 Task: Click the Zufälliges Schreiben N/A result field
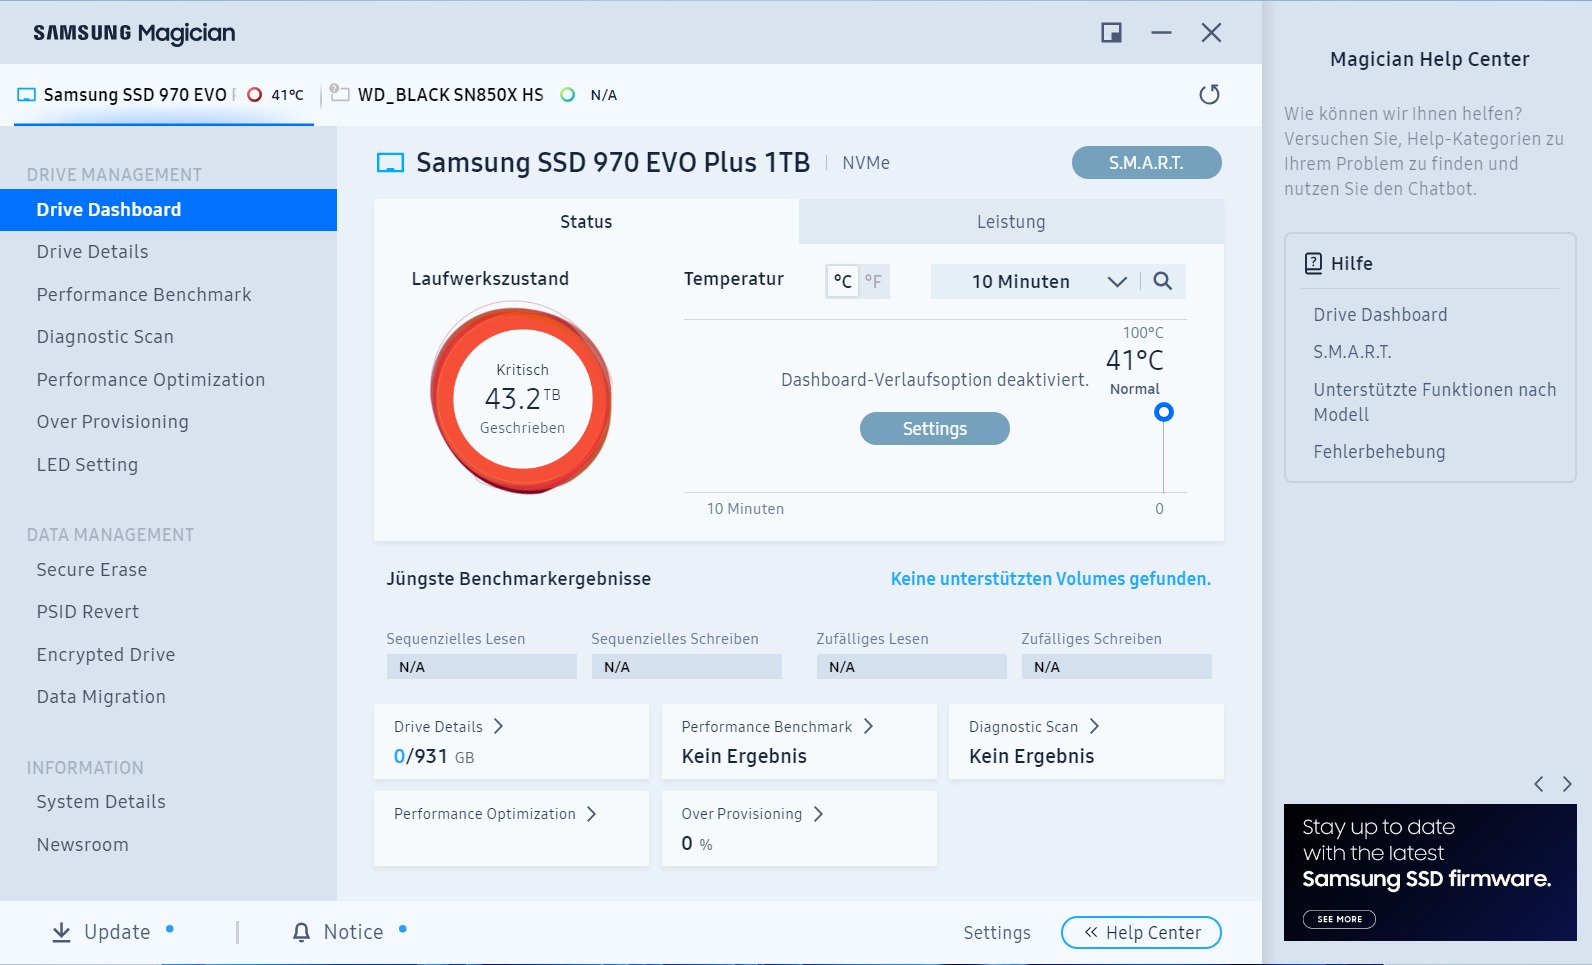[x=1116, y=667]
